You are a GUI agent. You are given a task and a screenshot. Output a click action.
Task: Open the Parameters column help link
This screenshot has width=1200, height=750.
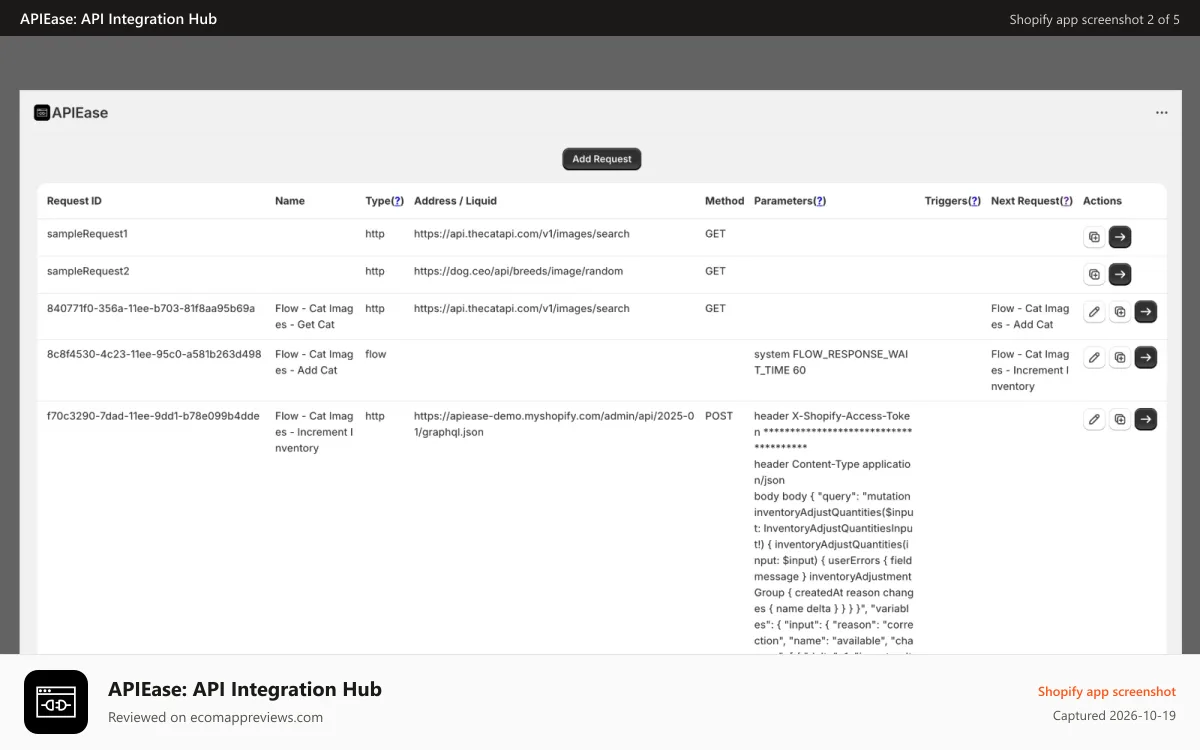pyautogui.click(x=820, y=201)
